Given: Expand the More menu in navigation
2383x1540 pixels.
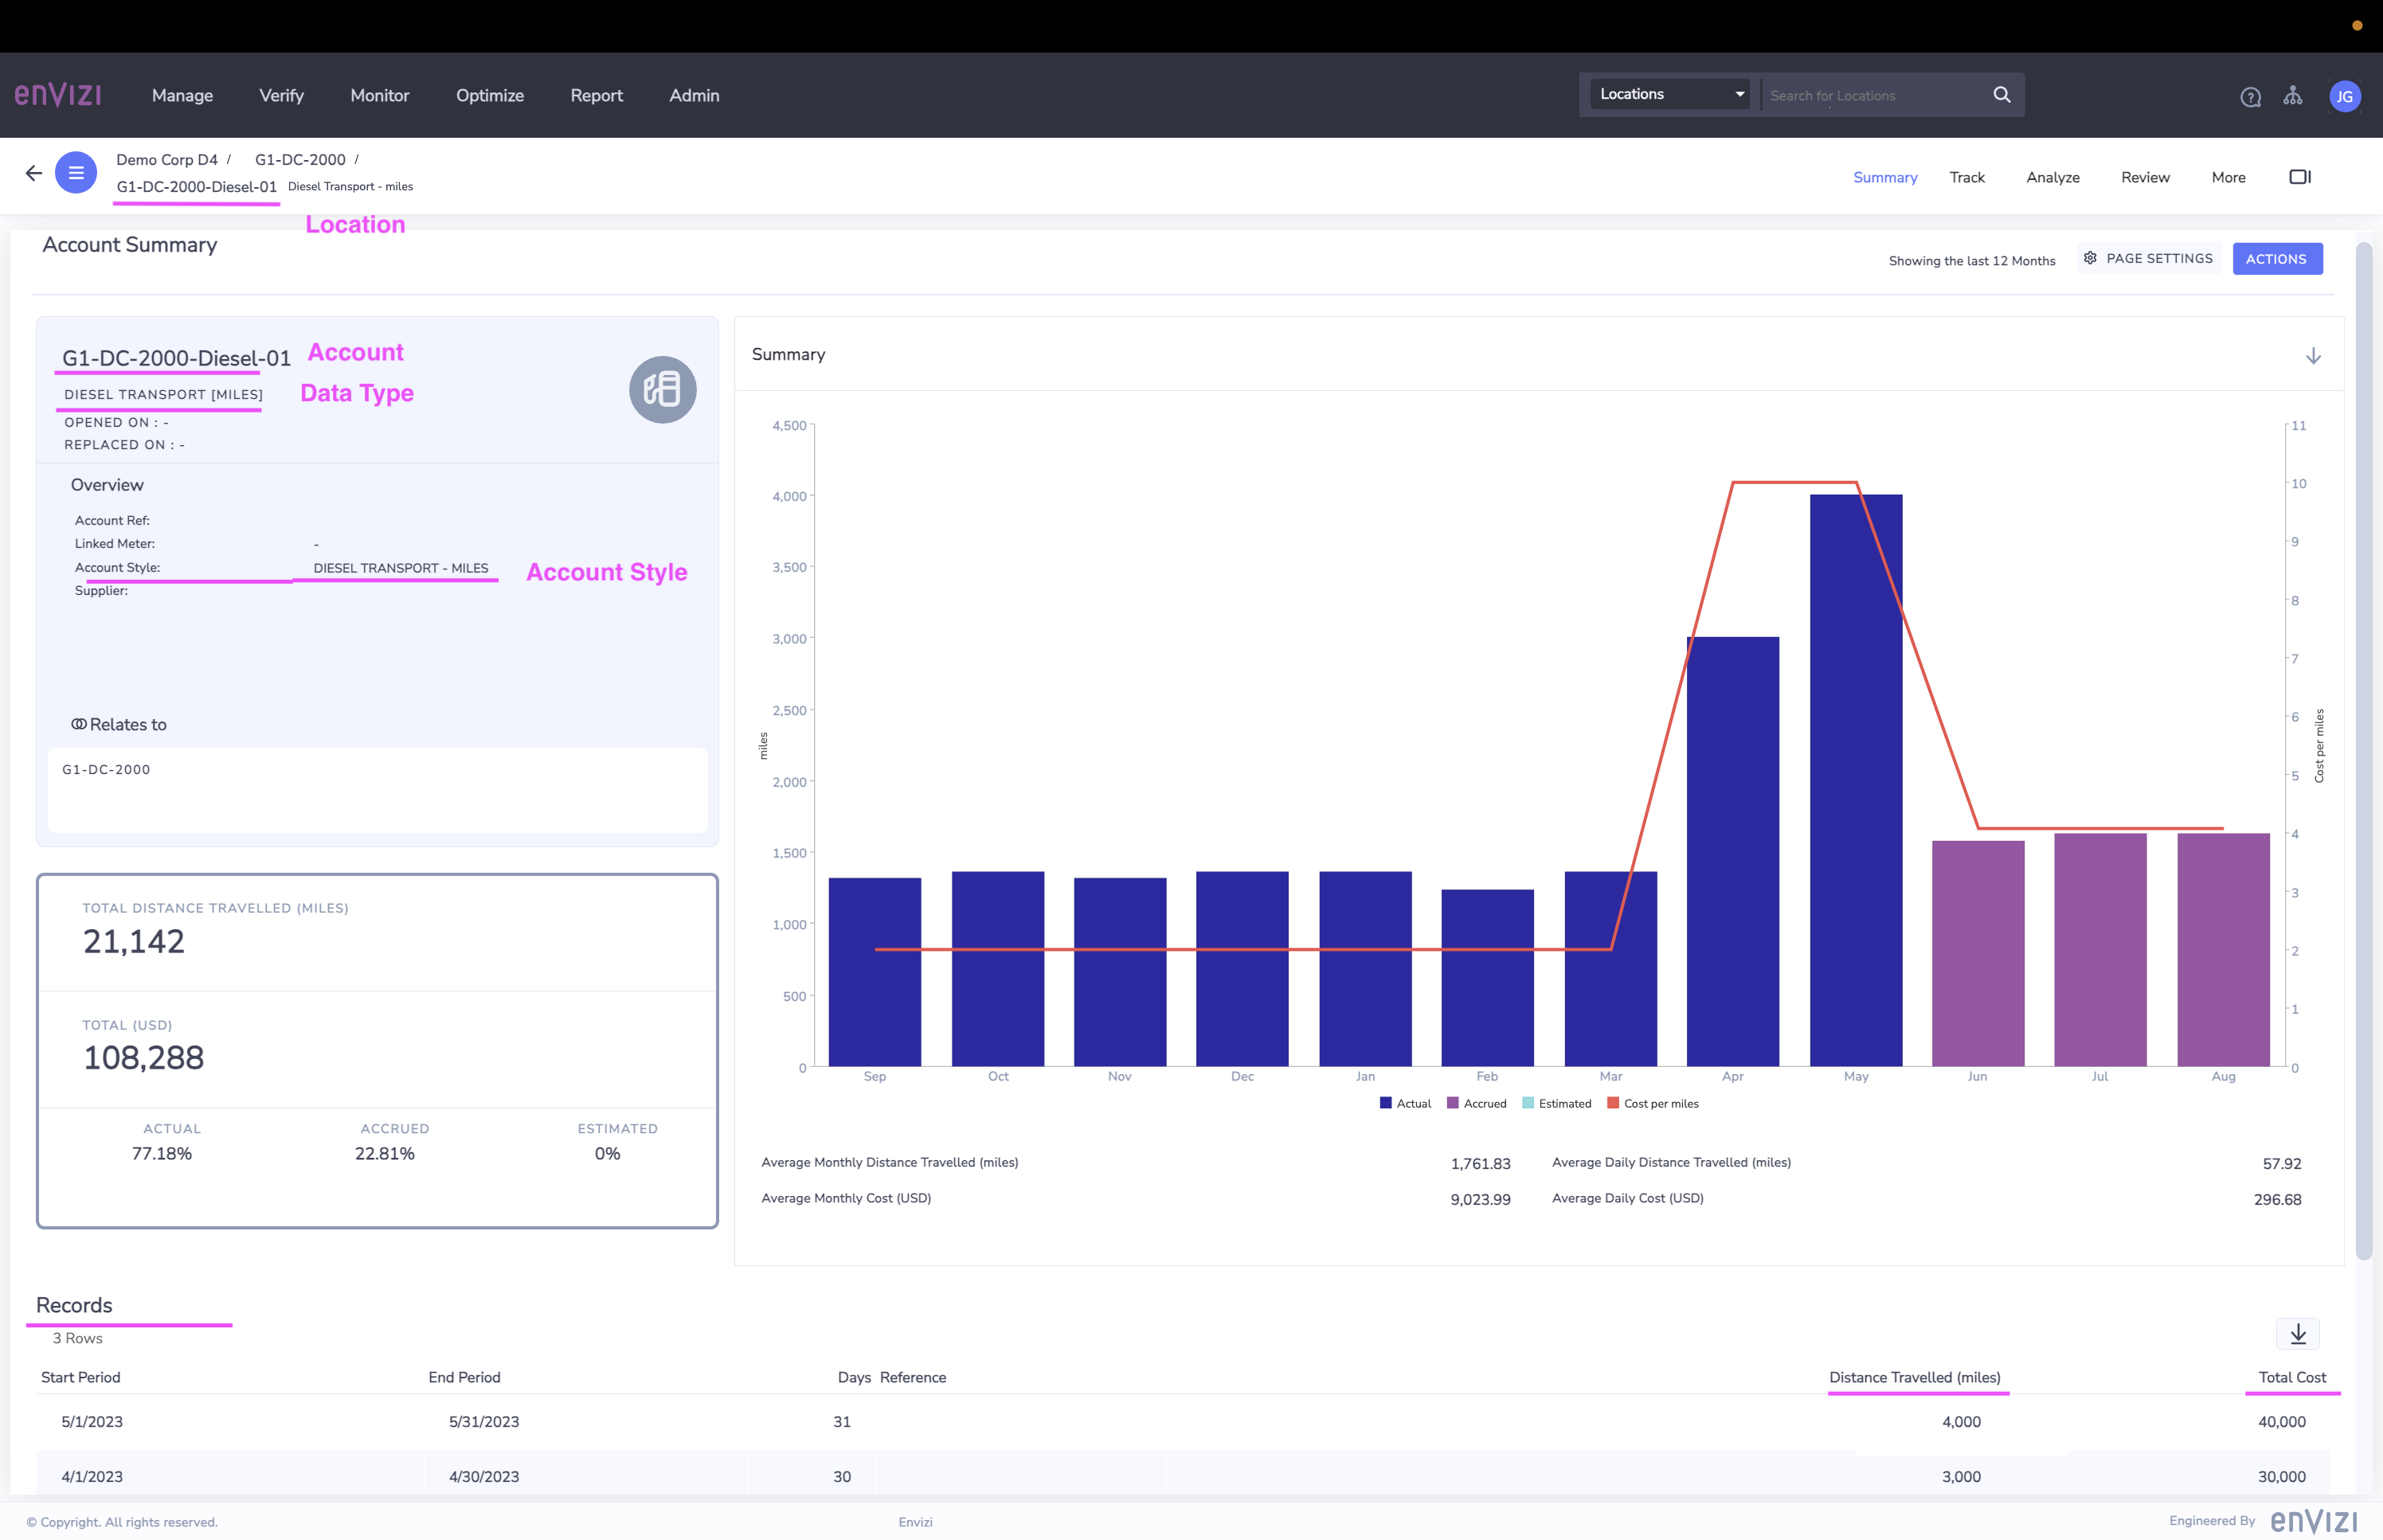Looking at the screenshot, I should pyautogui.click(x=2227, y=177).
